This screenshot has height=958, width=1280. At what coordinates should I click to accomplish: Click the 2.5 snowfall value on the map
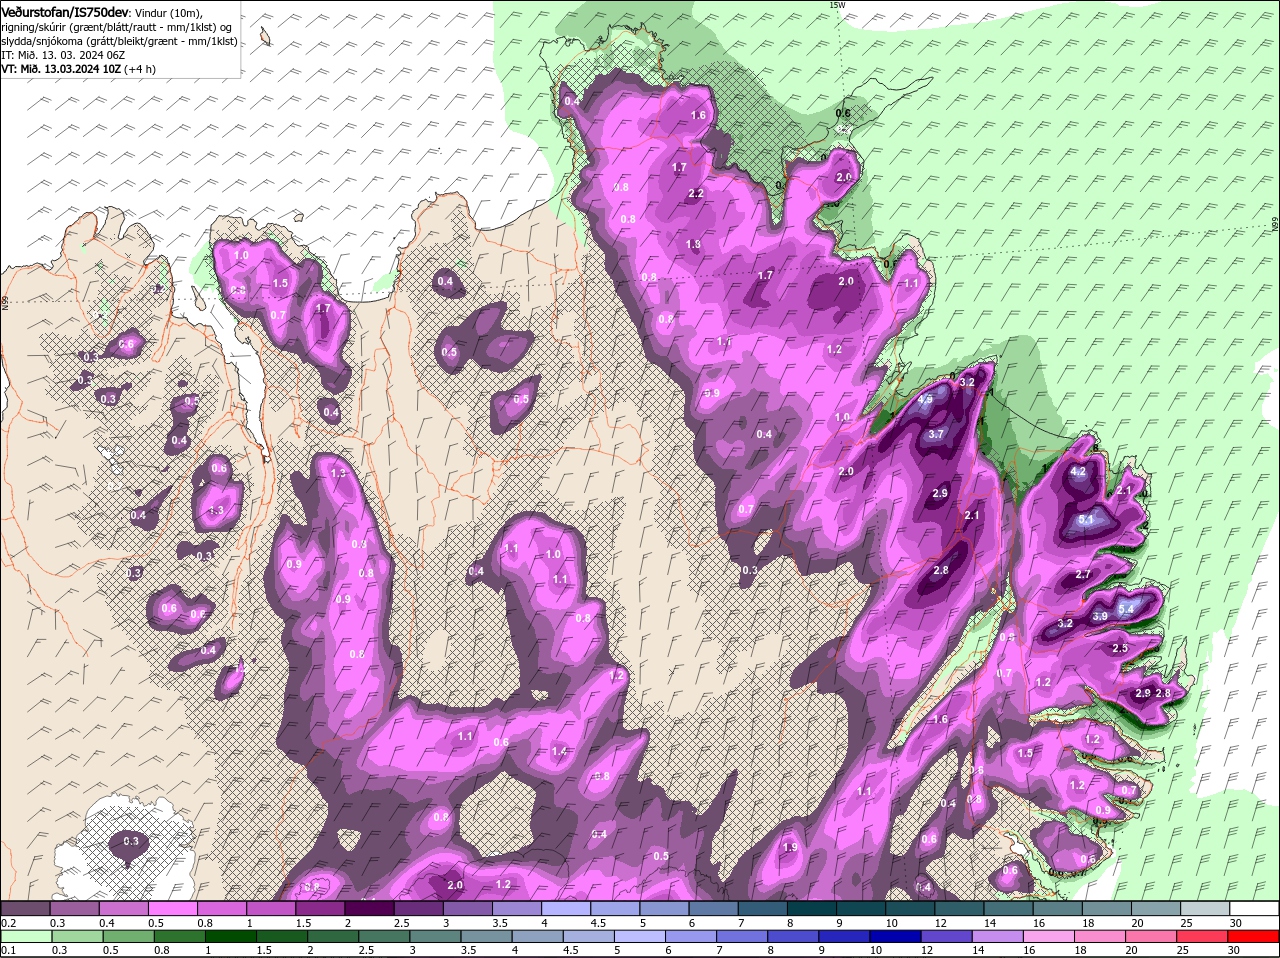[x=1120, y=648]
